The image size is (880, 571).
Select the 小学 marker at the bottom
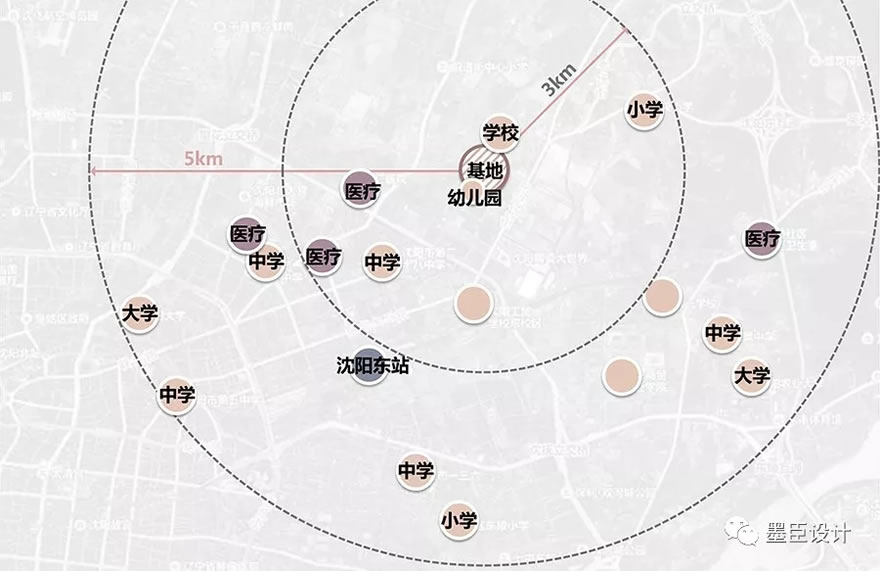(x=458, y=521)
